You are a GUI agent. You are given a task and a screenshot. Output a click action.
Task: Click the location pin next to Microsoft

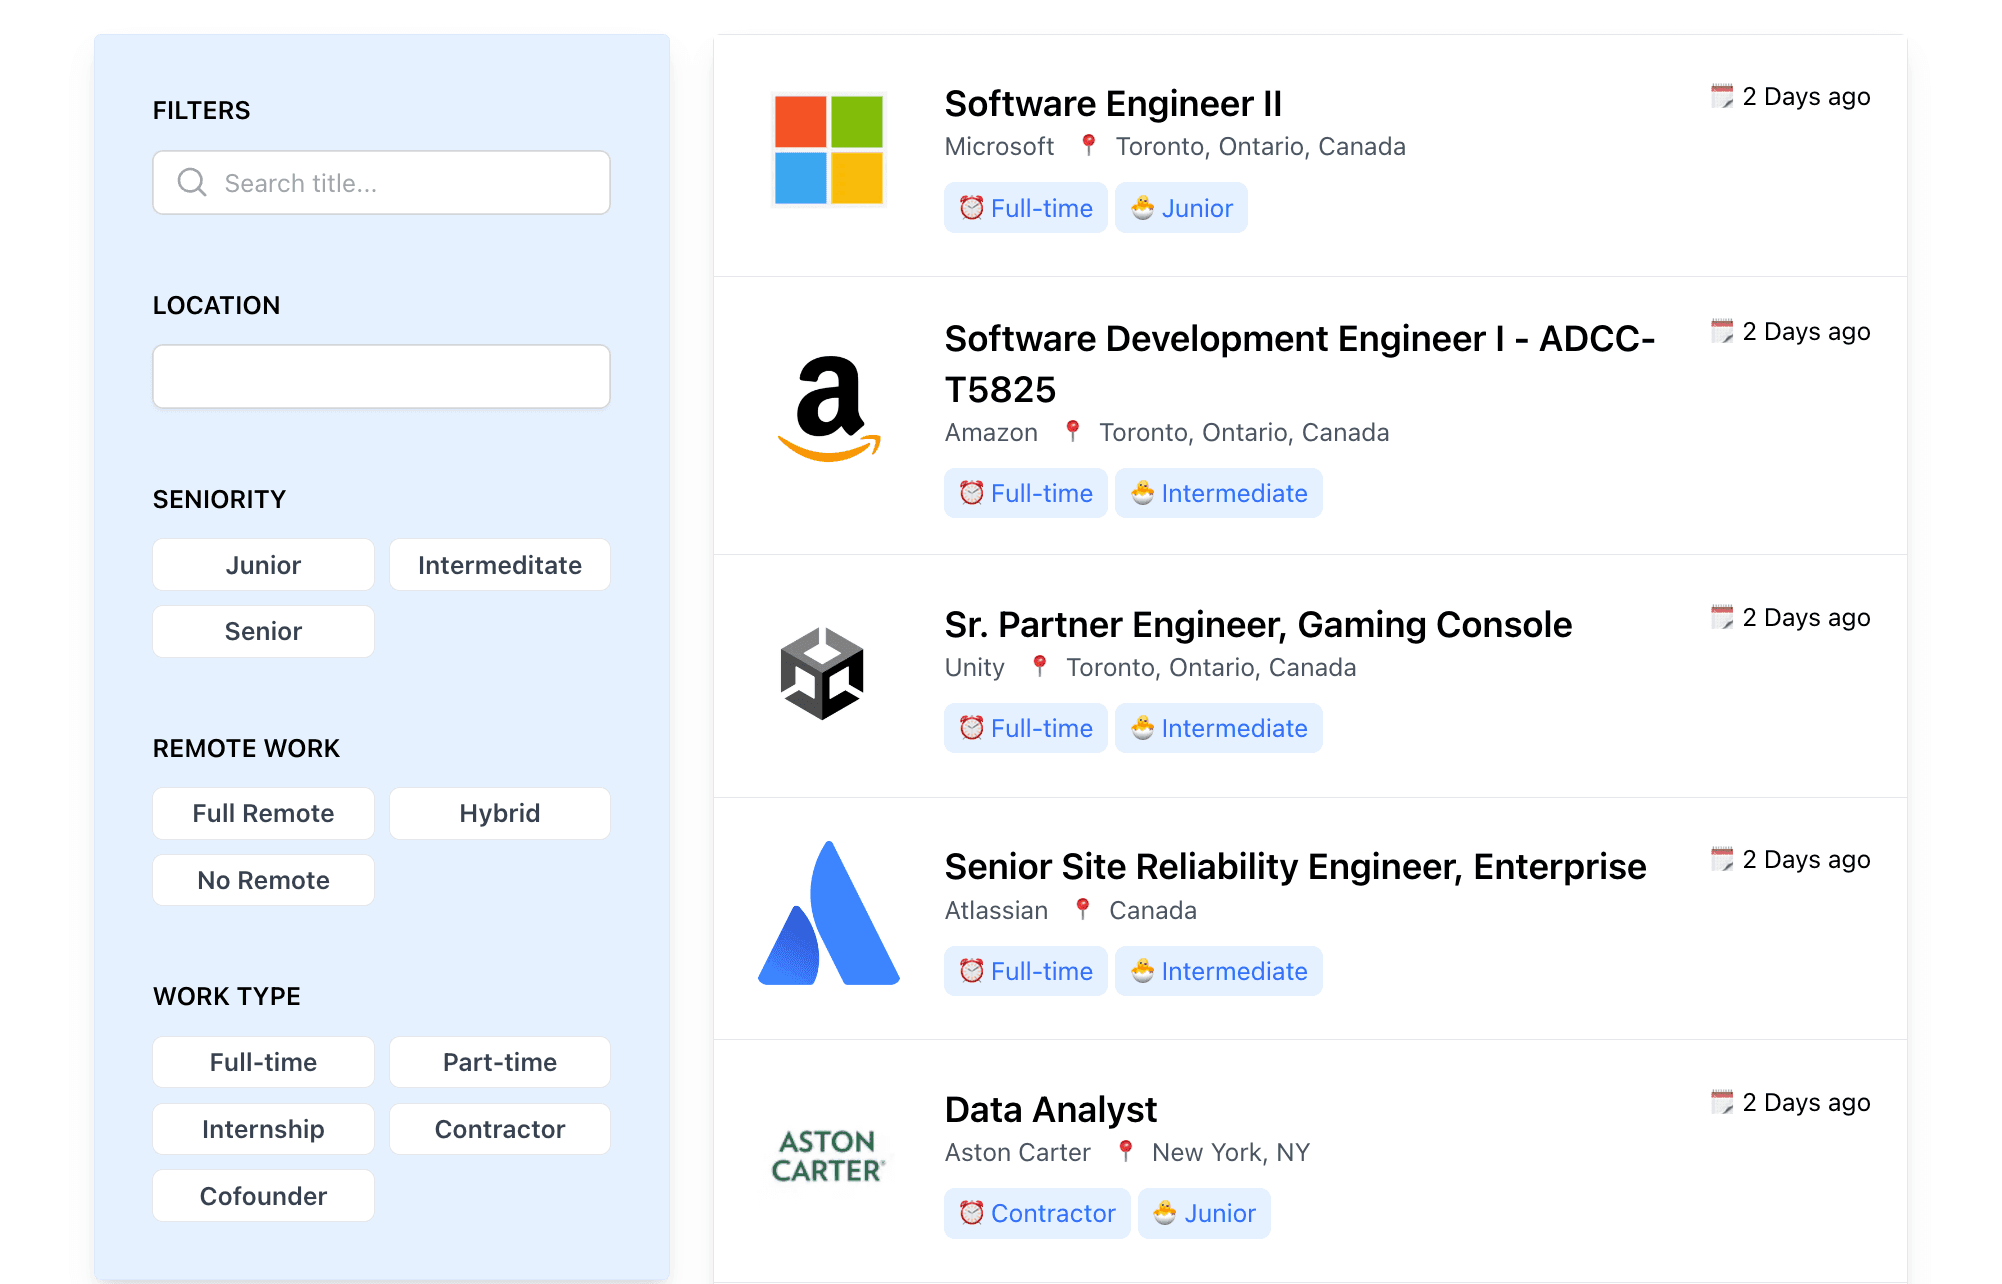[1089, 146]
